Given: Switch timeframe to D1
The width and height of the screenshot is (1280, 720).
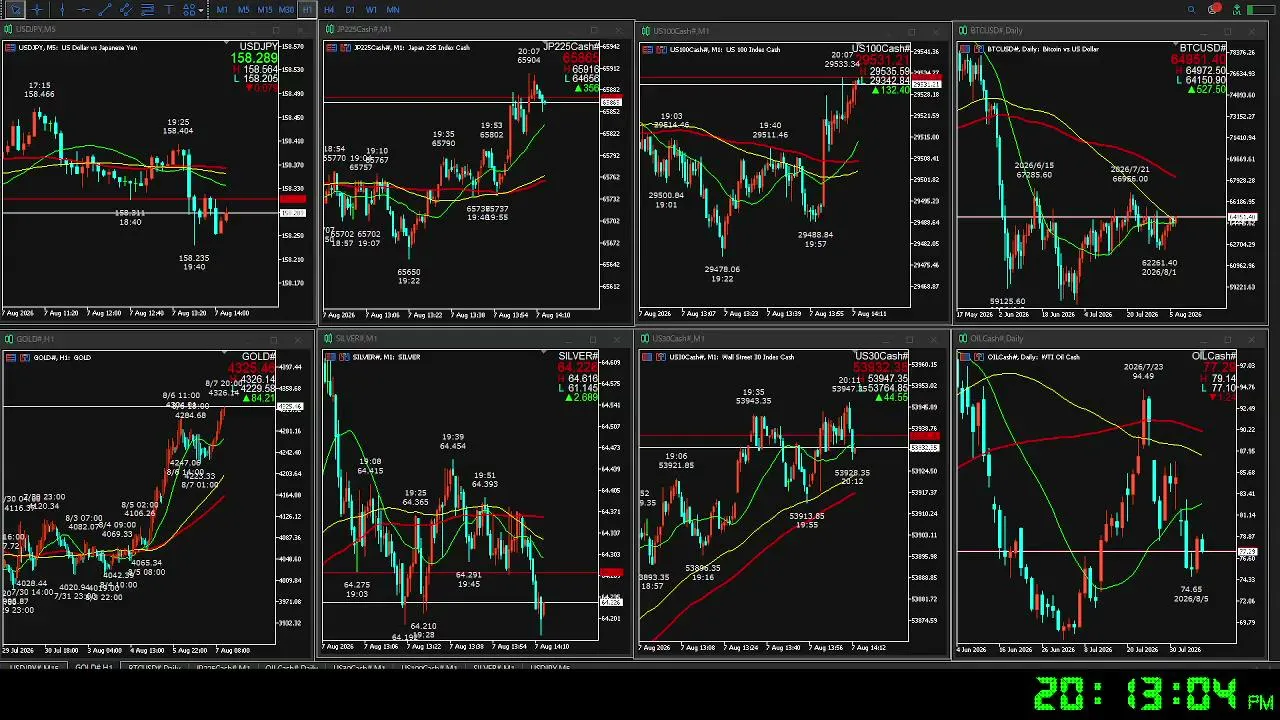Looking at the screenshot, I should click(x=350, y=9).
